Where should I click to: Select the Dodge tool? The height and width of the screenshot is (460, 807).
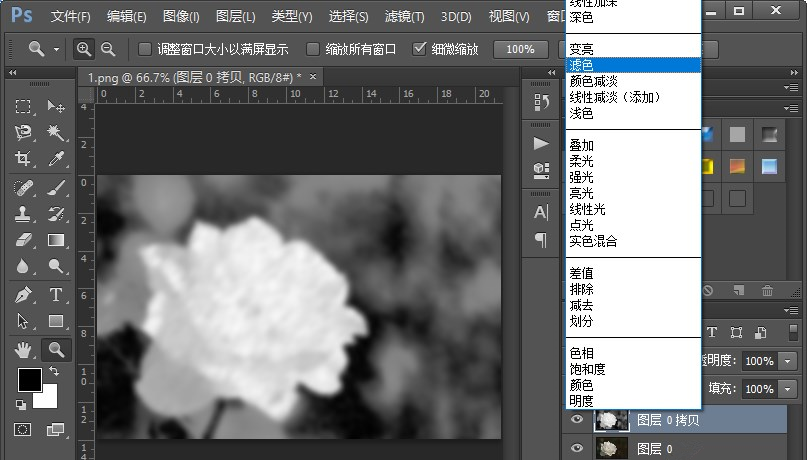point(56,266)
